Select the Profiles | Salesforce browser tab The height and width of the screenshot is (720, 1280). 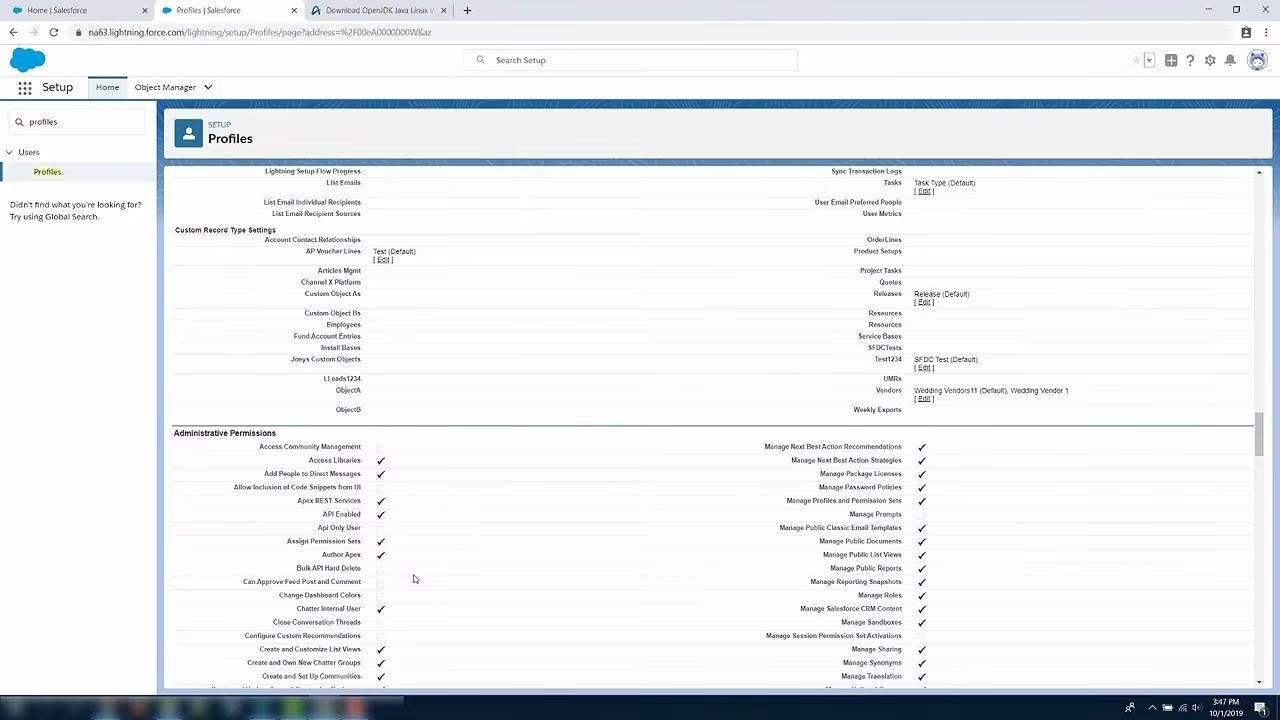(230, 10)
